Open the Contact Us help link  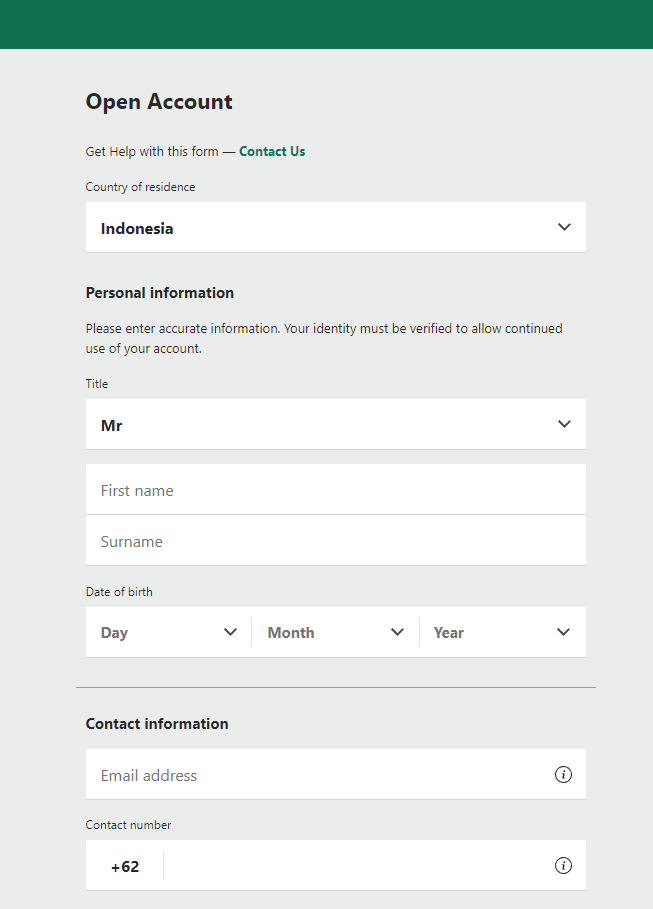(x=272, y=152)
